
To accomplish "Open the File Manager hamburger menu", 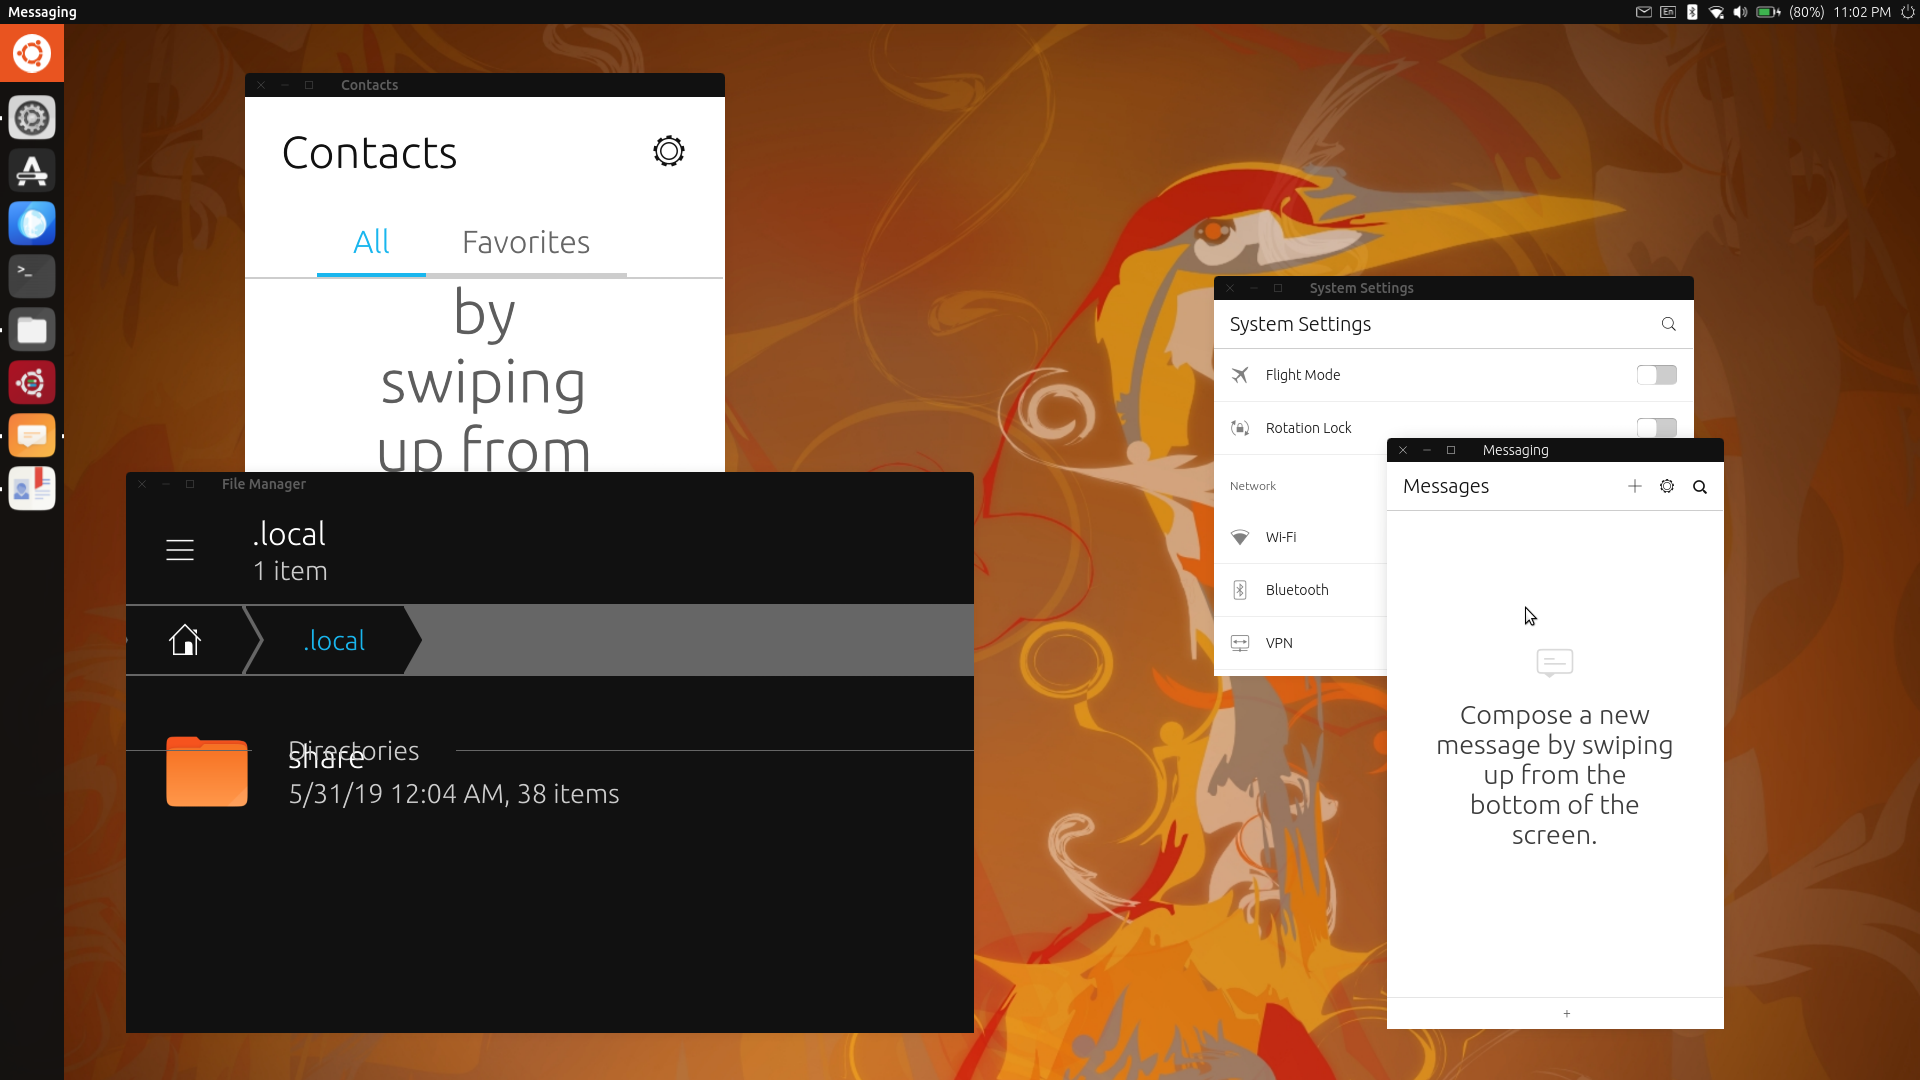I will coord(180,549).
